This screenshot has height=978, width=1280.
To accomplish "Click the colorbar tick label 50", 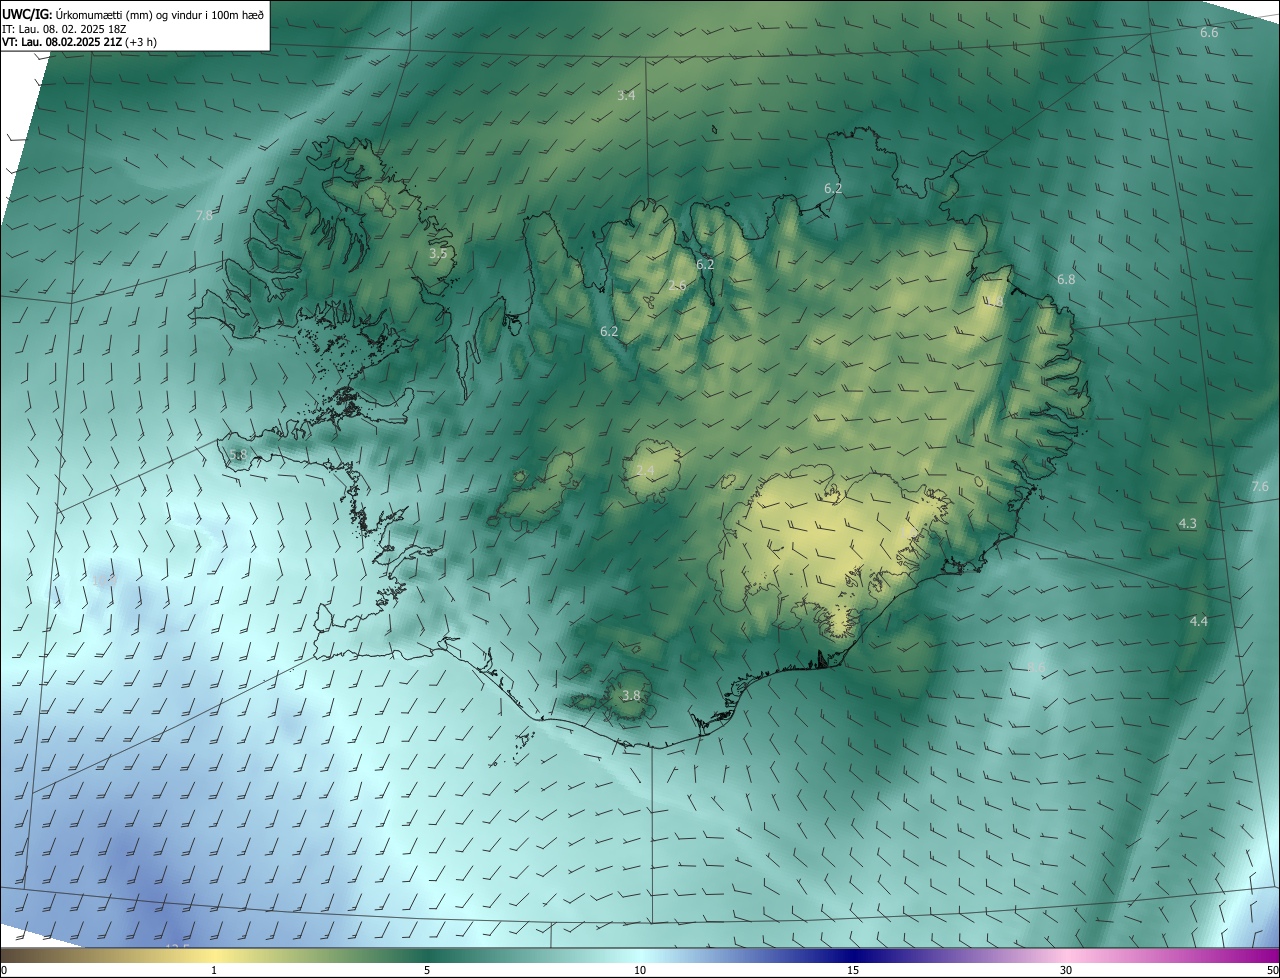I will [1271, 970].
